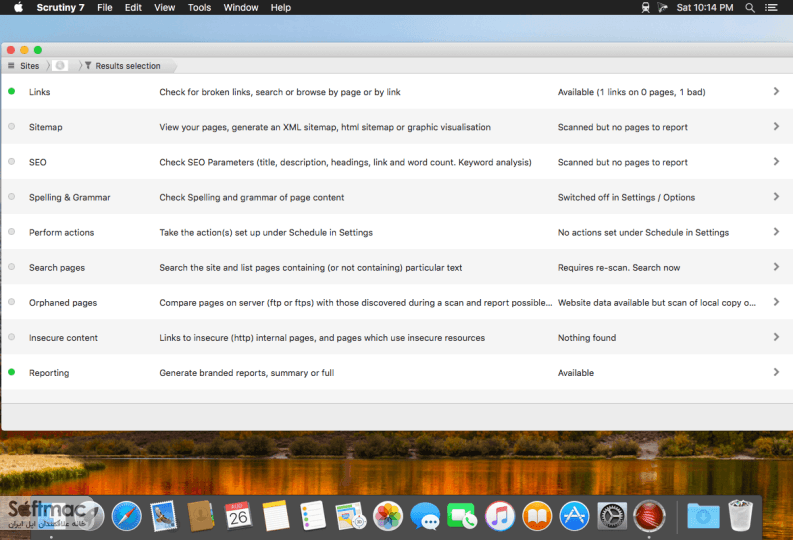Open Safari from the Dock
Screen dimensions: 793x540
(126, 516)
